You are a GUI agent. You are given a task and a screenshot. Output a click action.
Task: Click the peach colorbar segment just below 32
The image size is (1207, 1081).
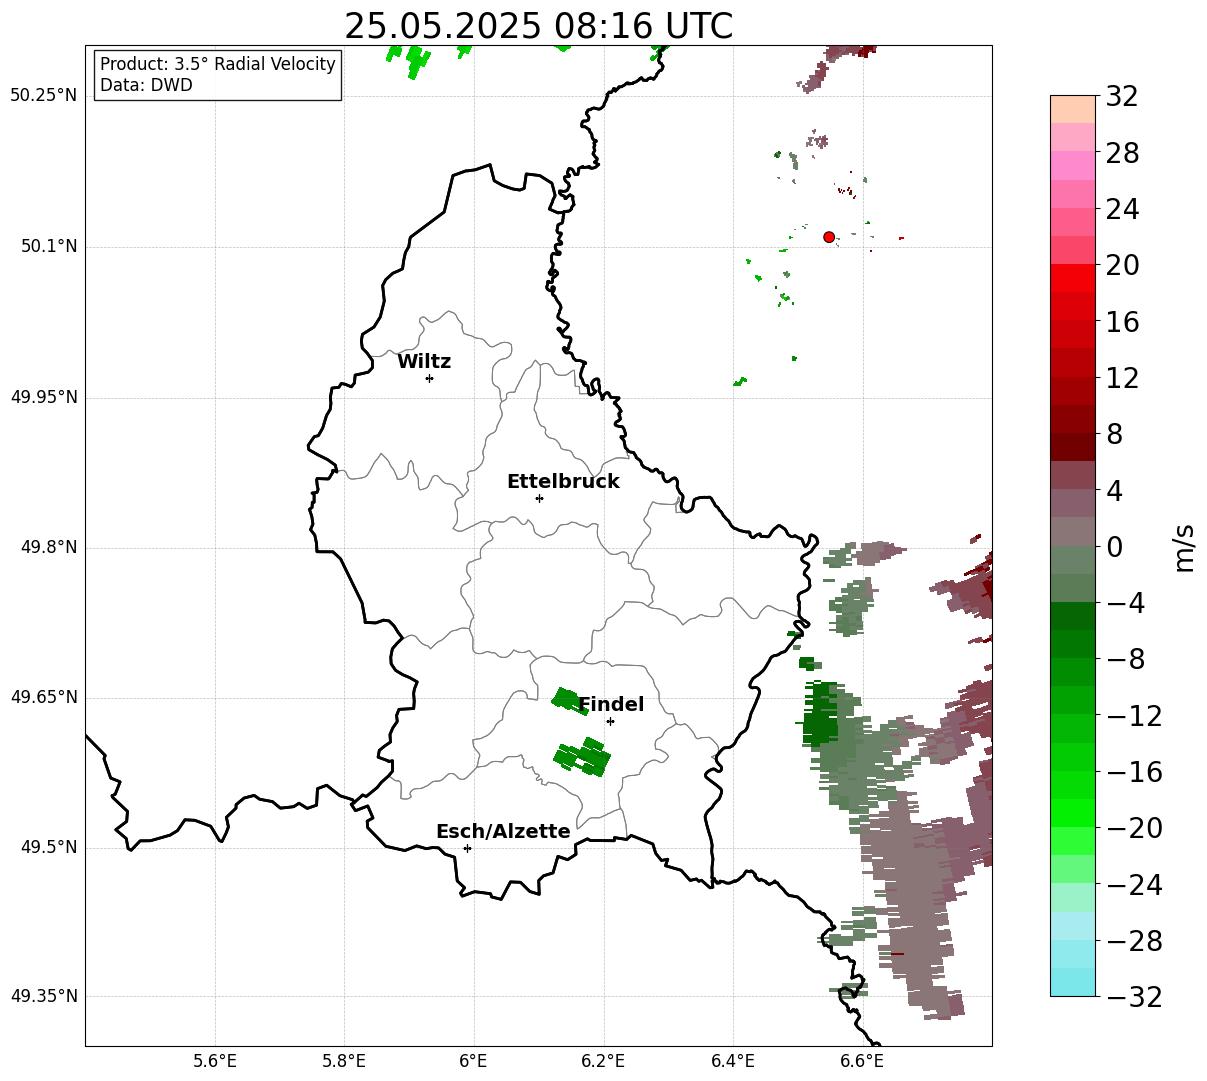click(x=1073, y=109)
